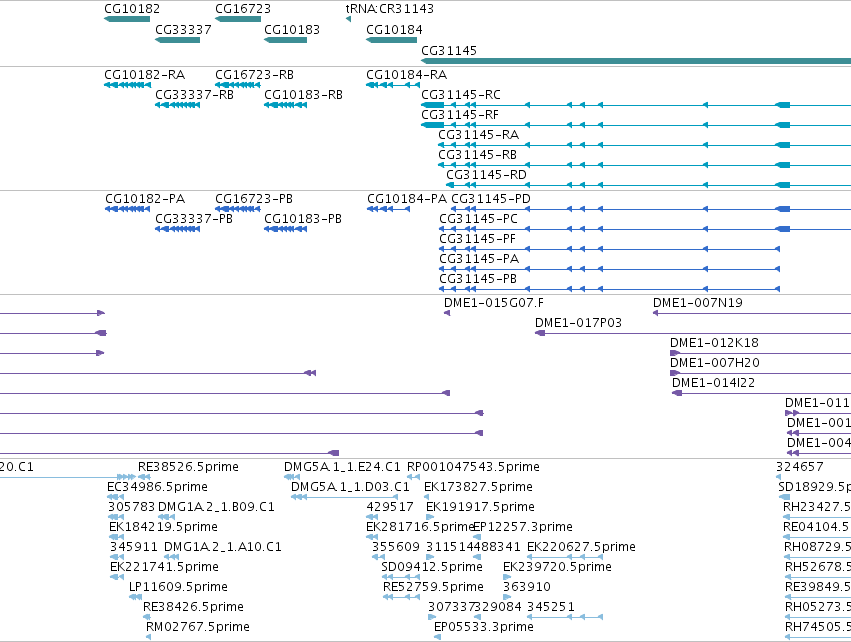Select the DME1-017P03 clone label
Screen dimensions: 851x642
click(579, 323)
